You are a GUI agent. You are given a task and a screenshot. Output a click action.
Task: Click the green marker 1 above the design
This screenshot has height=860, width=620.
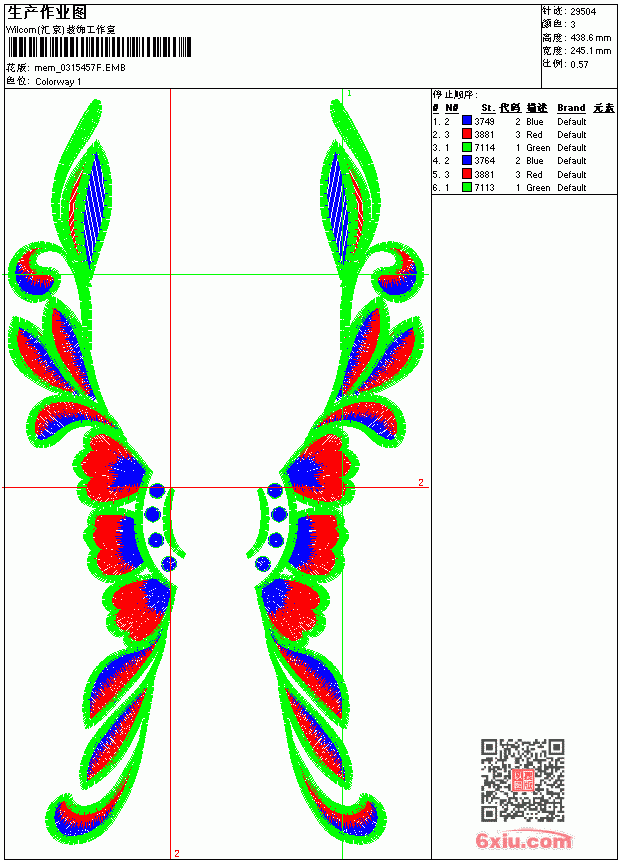pos(350,94)
